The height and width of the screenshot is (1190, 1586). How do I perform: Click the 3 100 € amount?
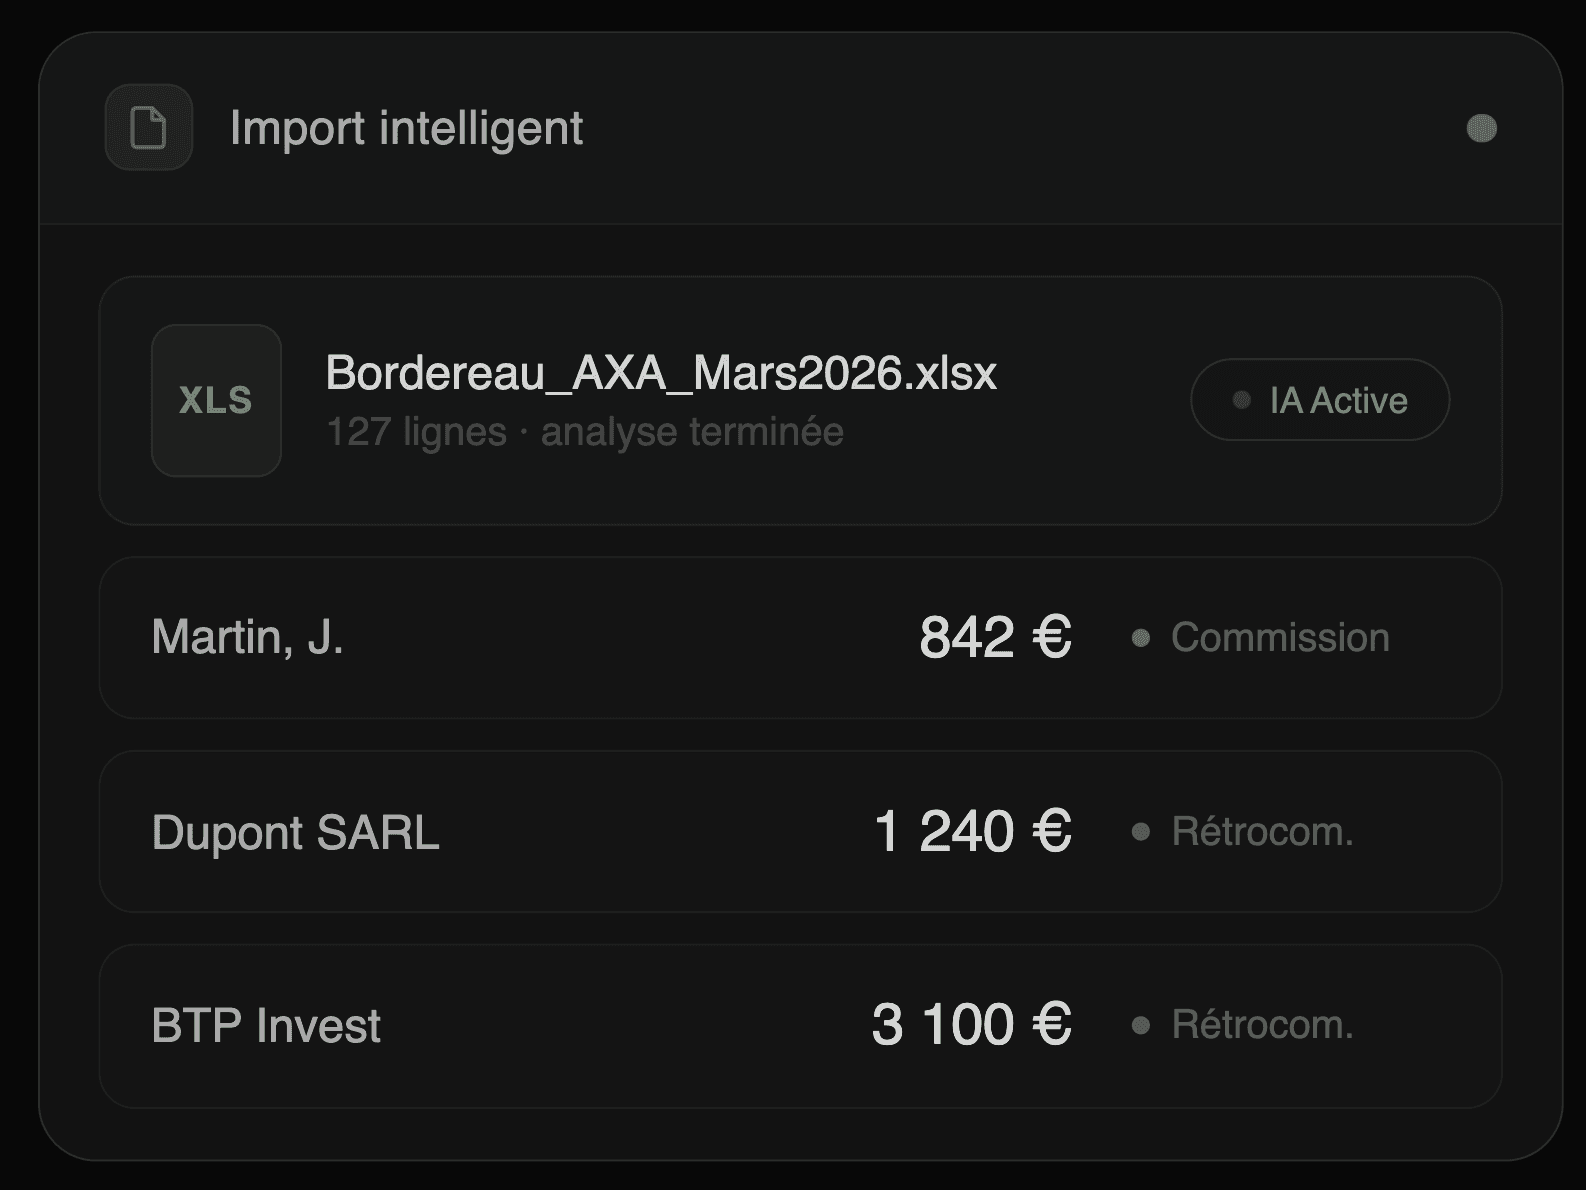(x=971, y=1025)
